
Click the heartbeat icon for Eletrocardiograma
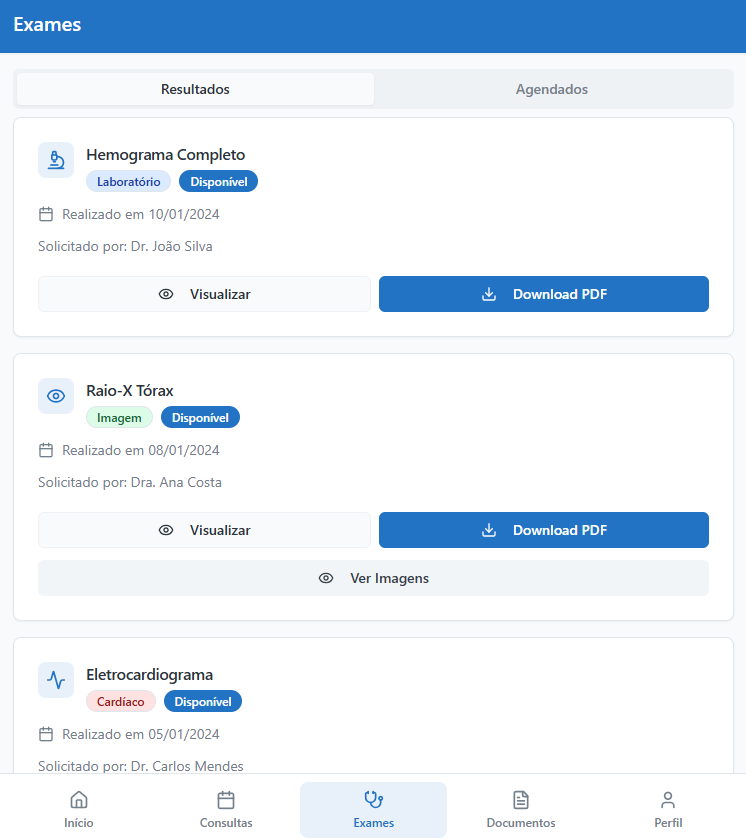[x=56, y=680]
